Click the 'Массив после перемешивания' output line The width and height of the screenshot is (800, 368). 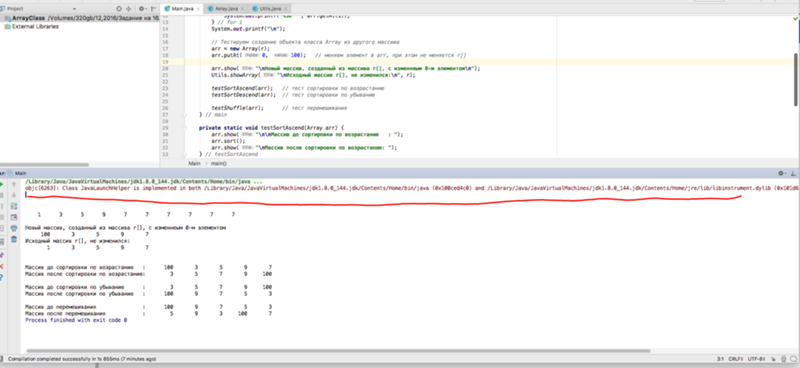(148, 313)
